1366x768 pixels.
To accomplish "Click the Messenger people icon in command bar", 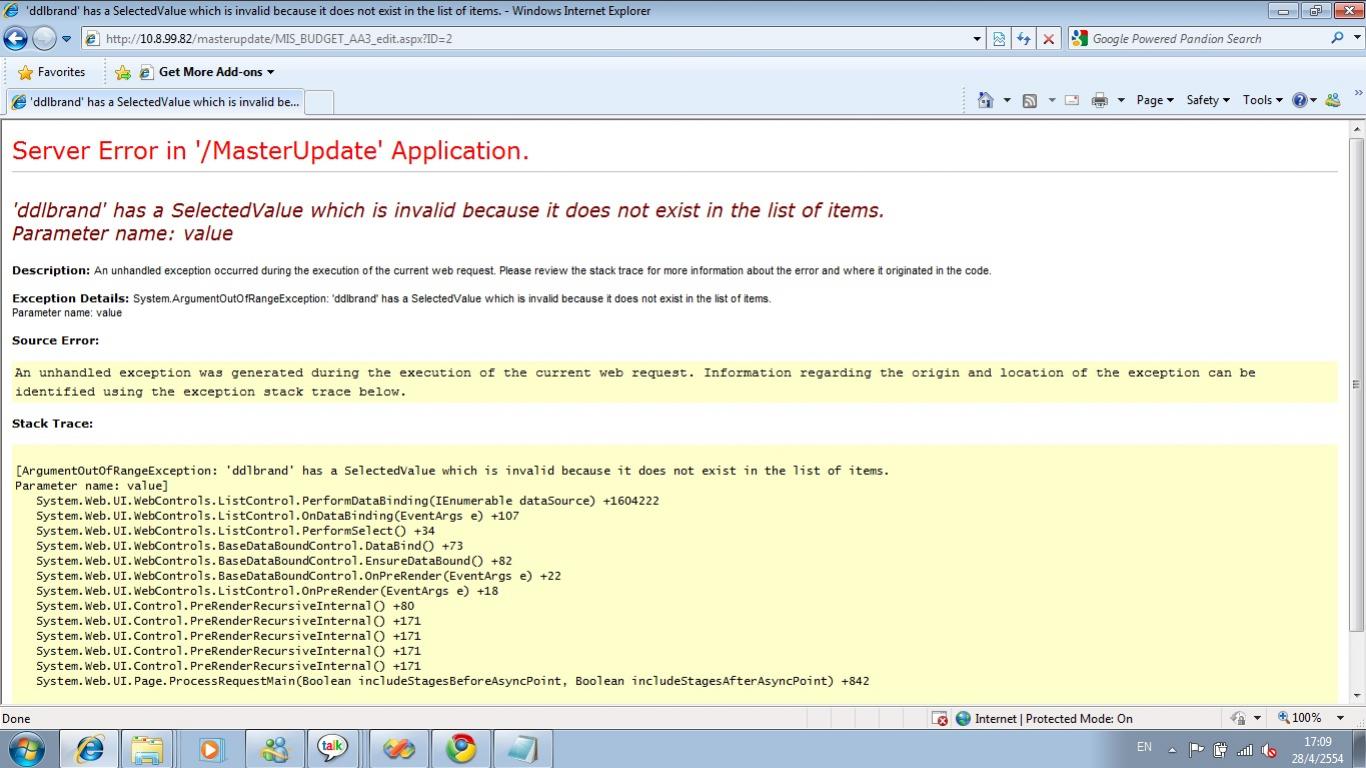I will [1332, 100].
